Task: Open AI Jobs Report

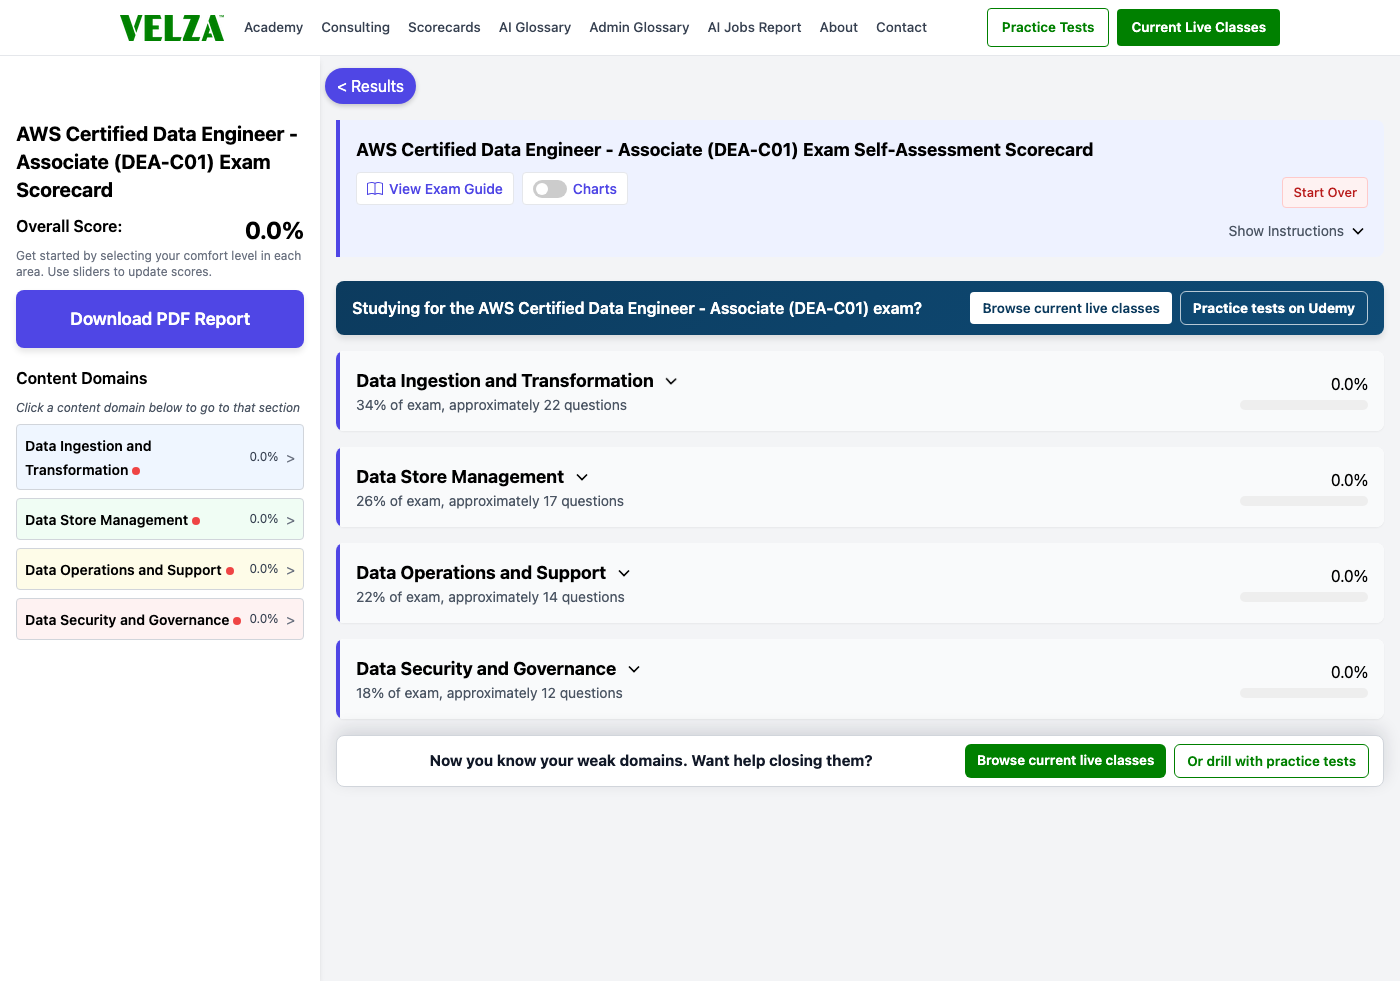Action: (754, 27)
